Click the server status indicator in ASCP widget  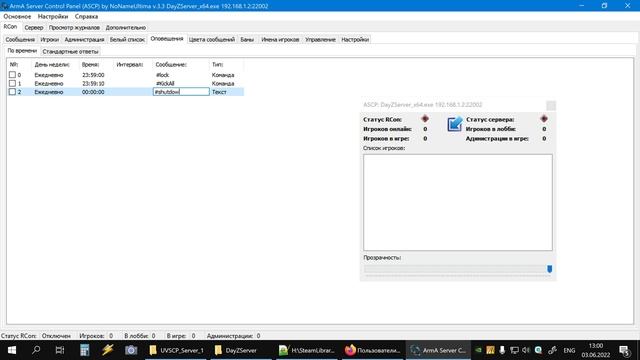[544, 119]
